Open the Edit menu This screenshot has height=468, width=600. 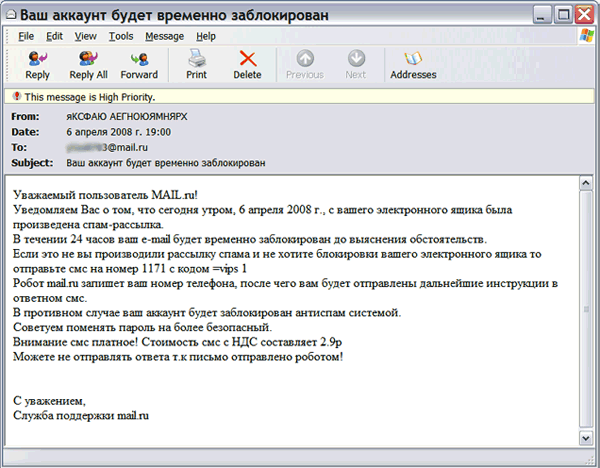(54, 36)
